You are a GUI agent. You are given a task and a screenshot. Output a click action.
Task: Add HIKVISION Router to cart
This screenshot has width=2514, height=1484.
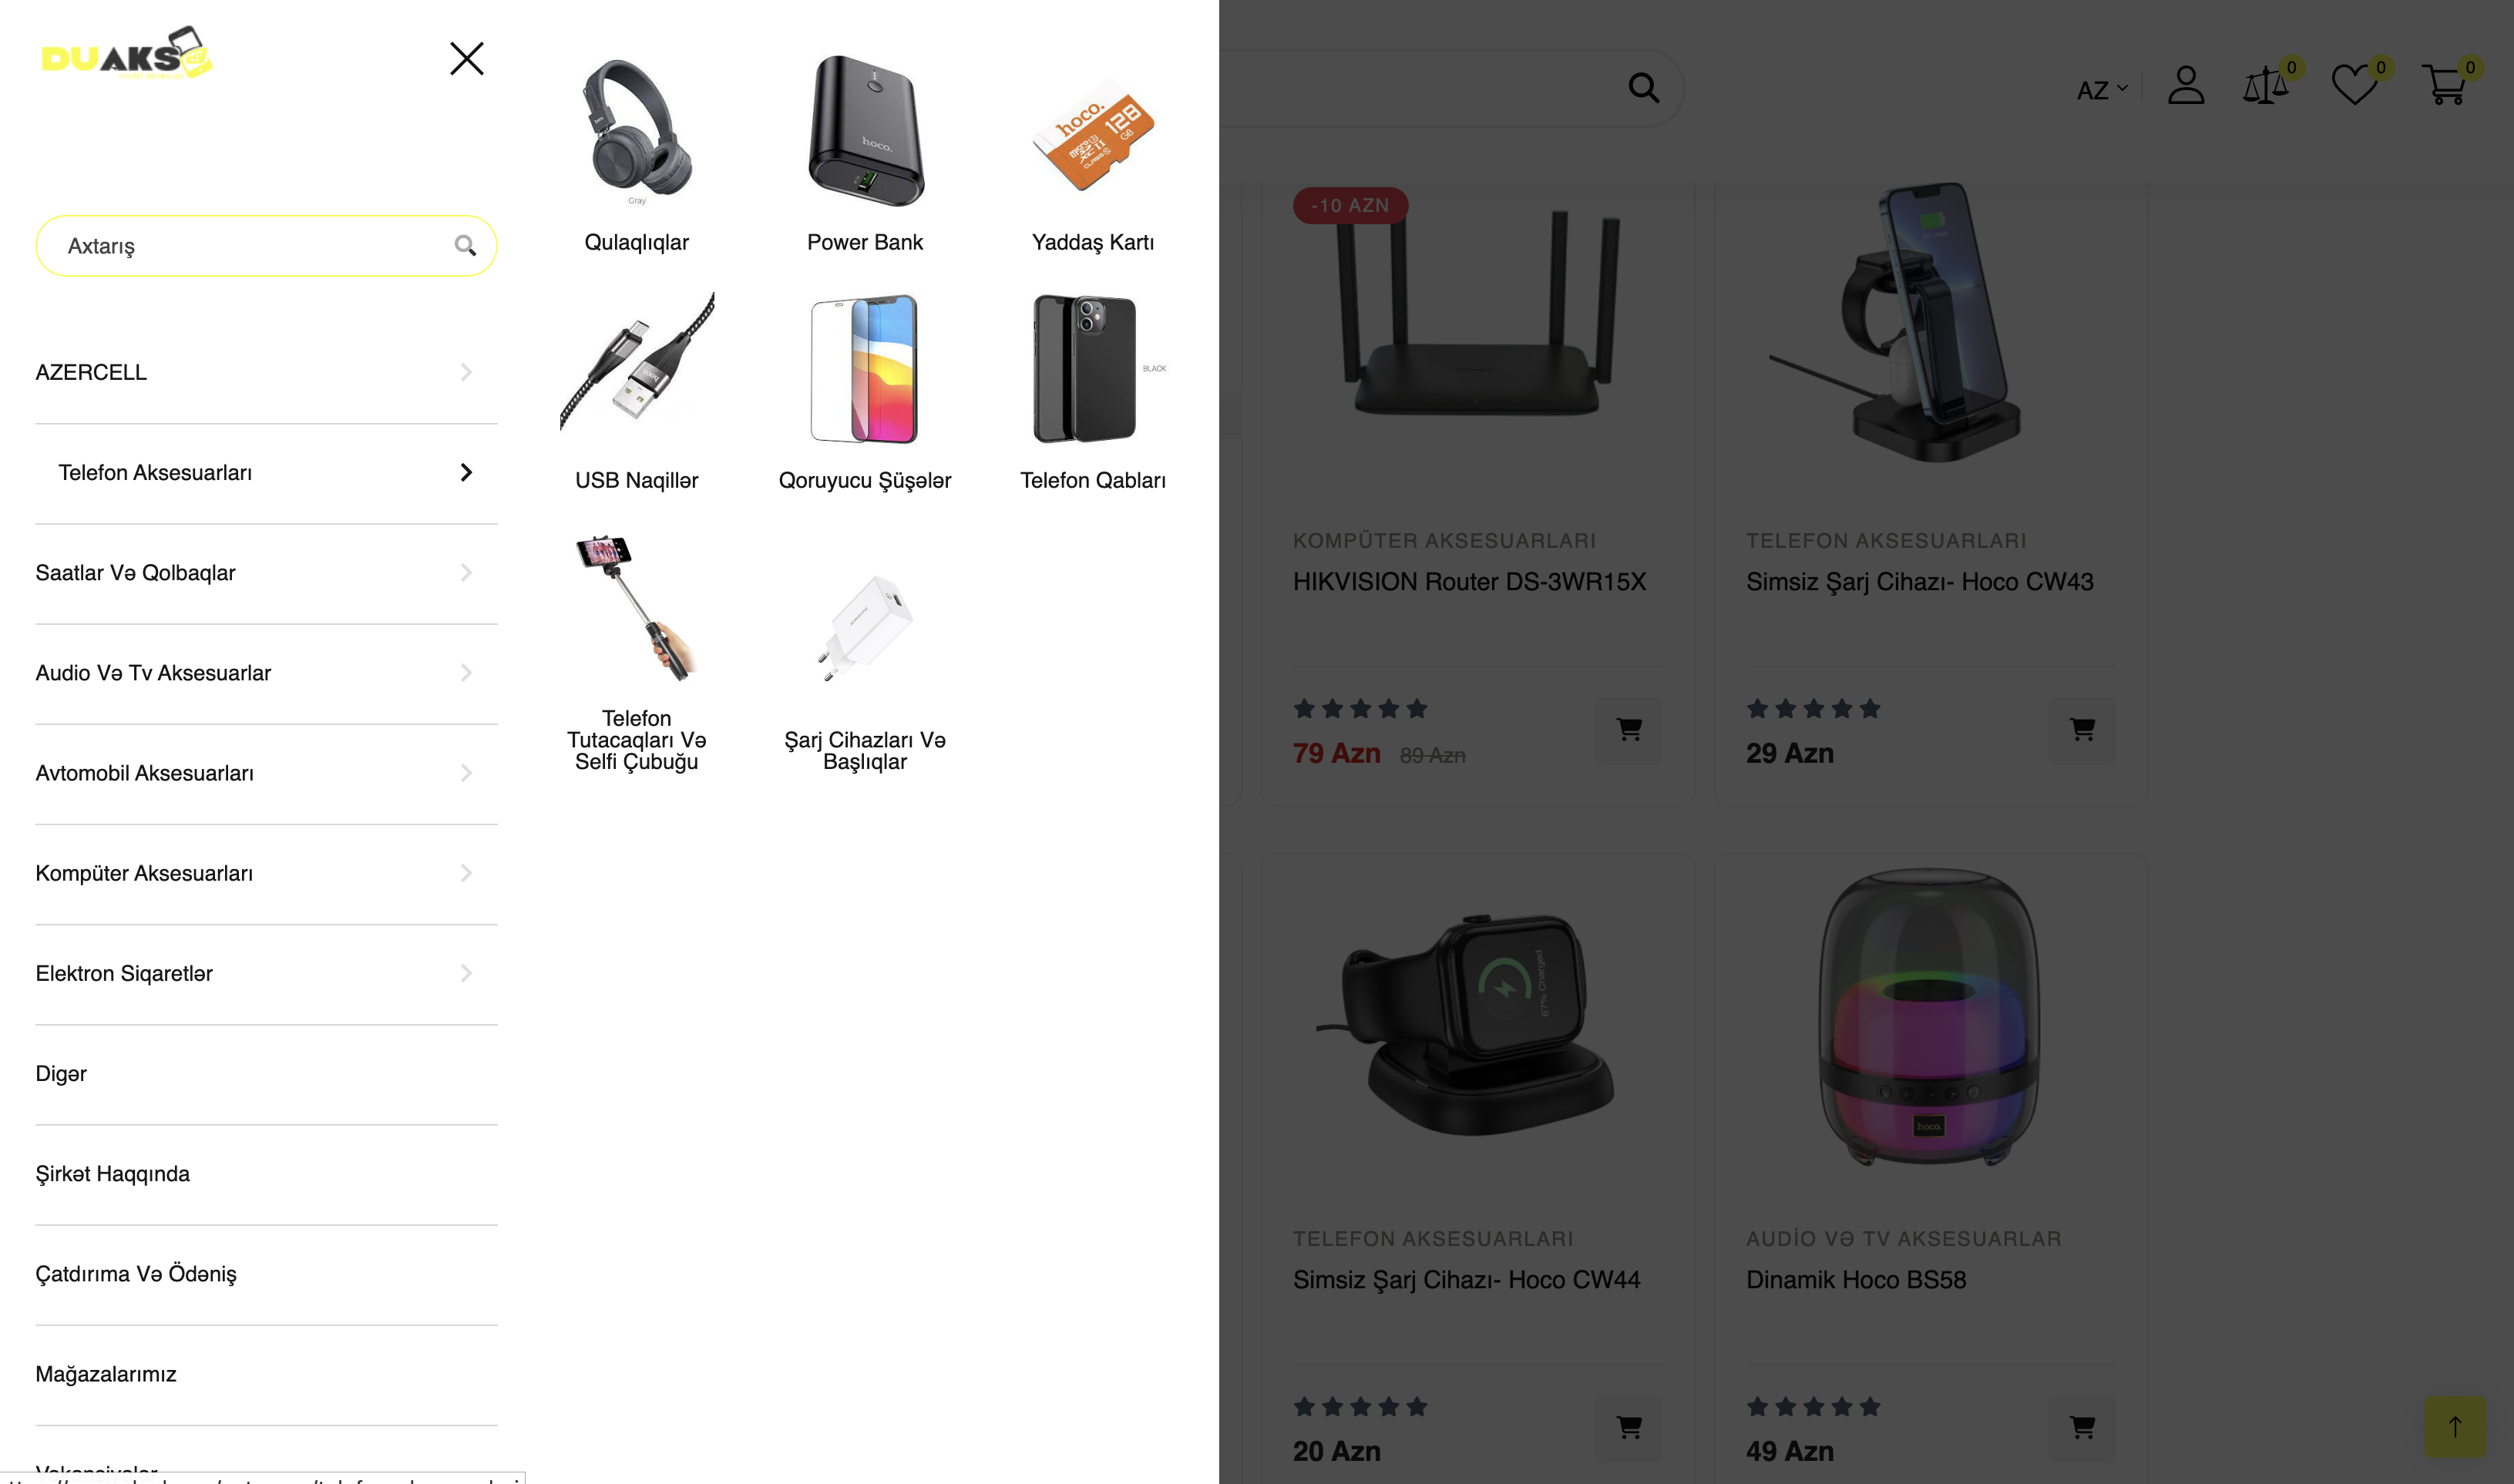[1629, 730]
